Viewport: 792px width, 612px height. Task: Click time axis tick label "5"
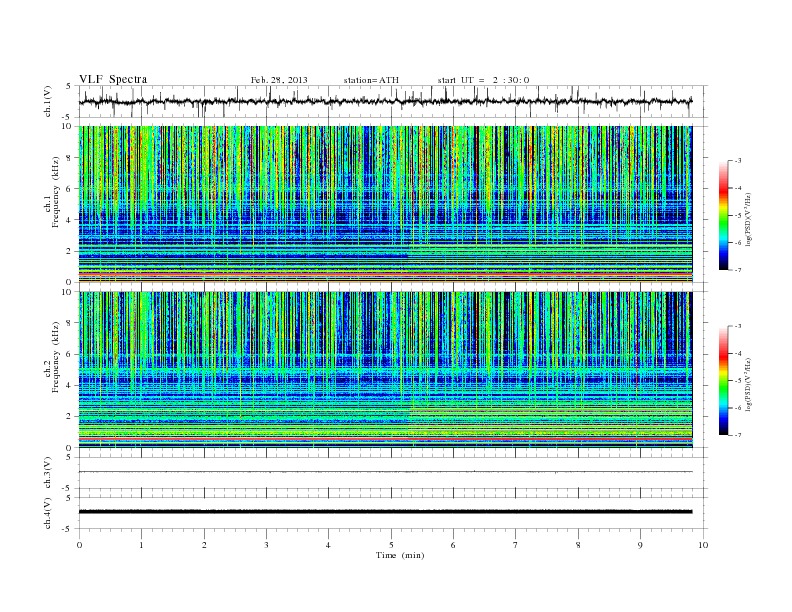click(391, 545)
